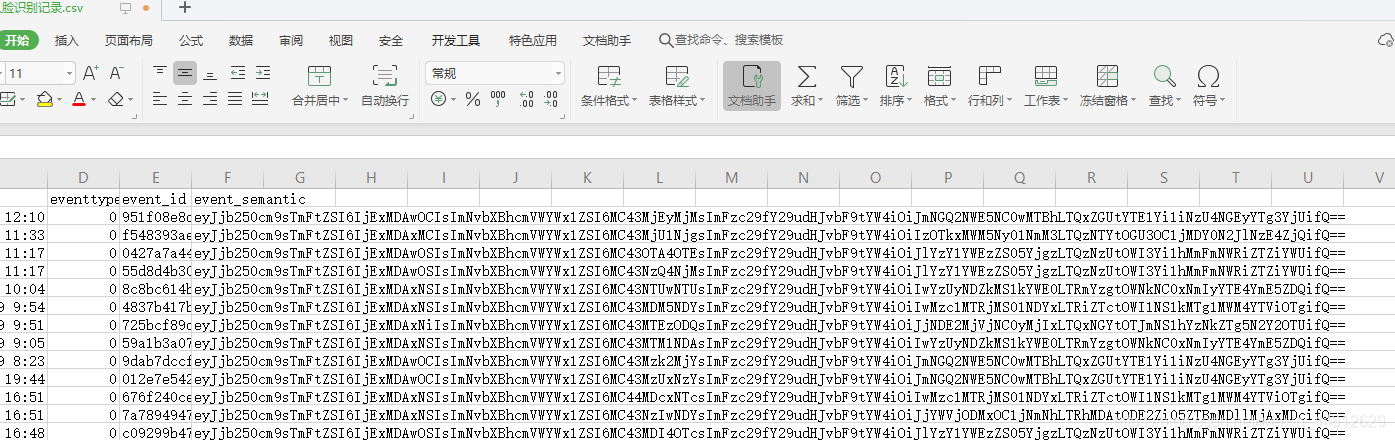1395x440 pixels.
Task: Increase decimal places
Action: 526,99
